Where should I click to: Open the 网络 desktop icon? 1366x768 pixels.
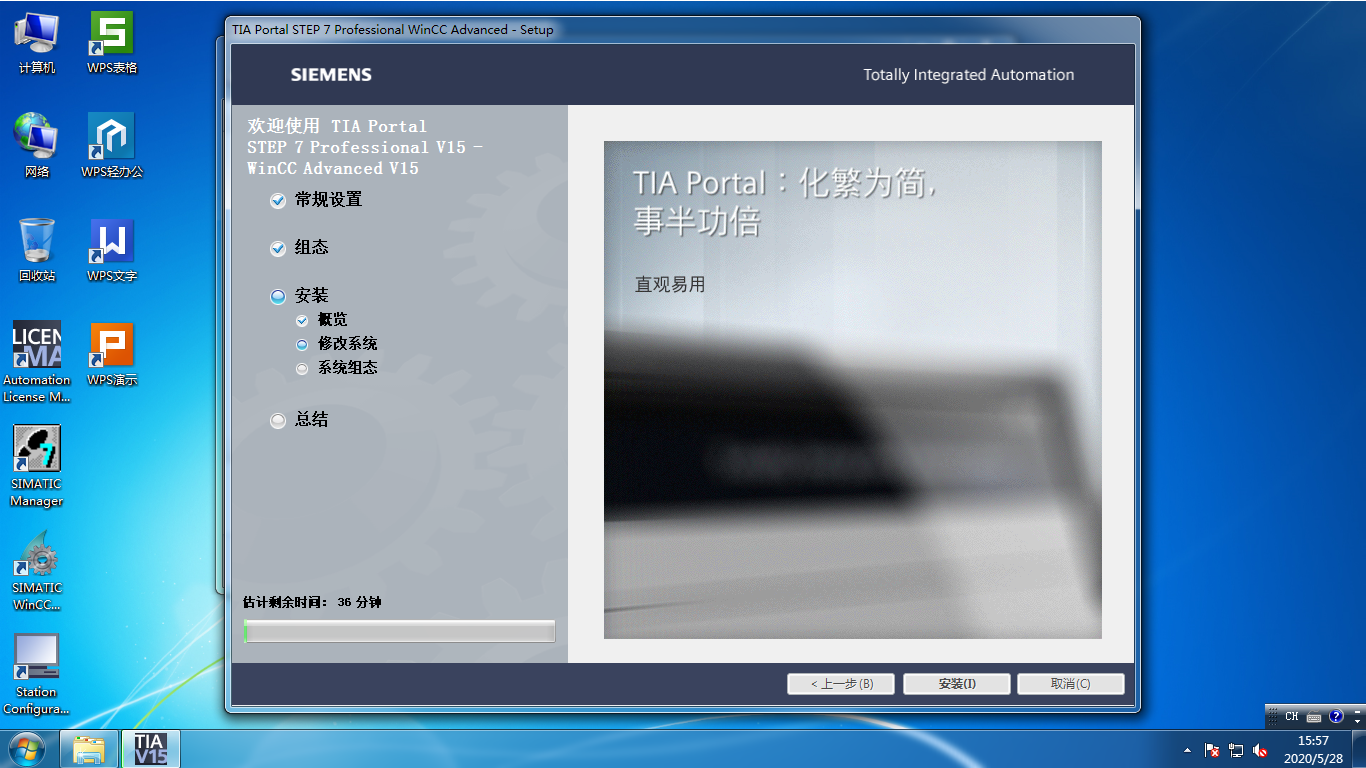point(37,146)
